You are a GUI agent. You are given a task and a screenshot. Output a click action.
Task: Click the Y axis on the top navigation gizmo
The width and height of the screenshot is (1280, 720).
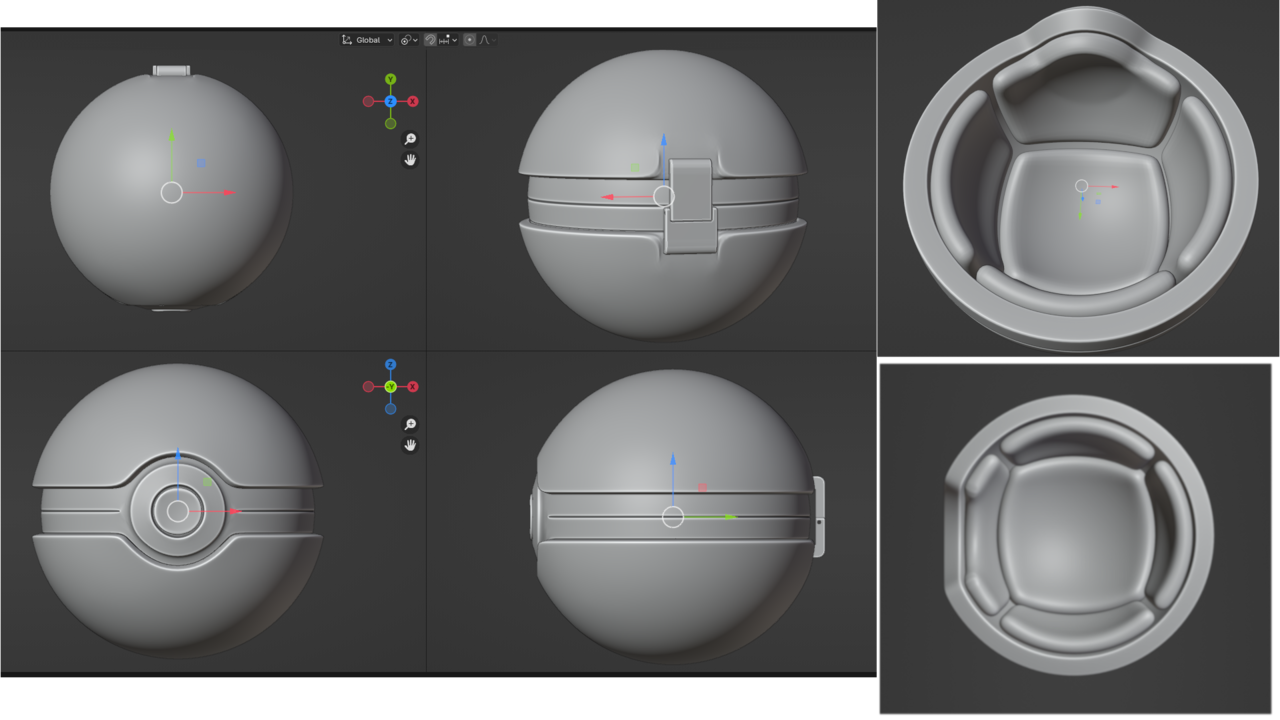(x=391, y=78)
